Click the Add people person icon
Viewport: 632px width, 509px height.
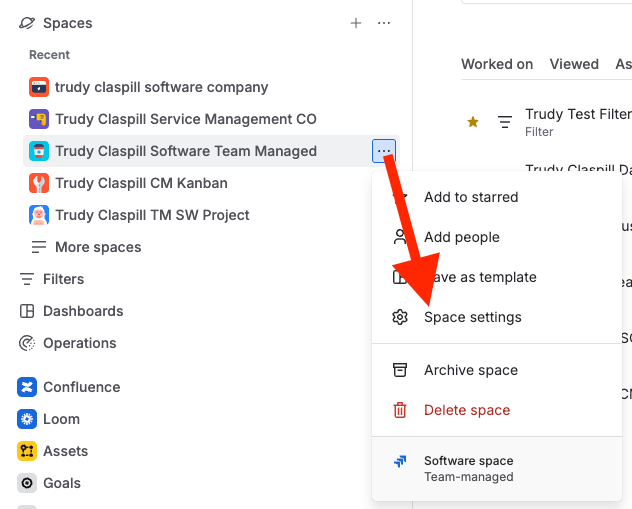(x=400, y=237)
